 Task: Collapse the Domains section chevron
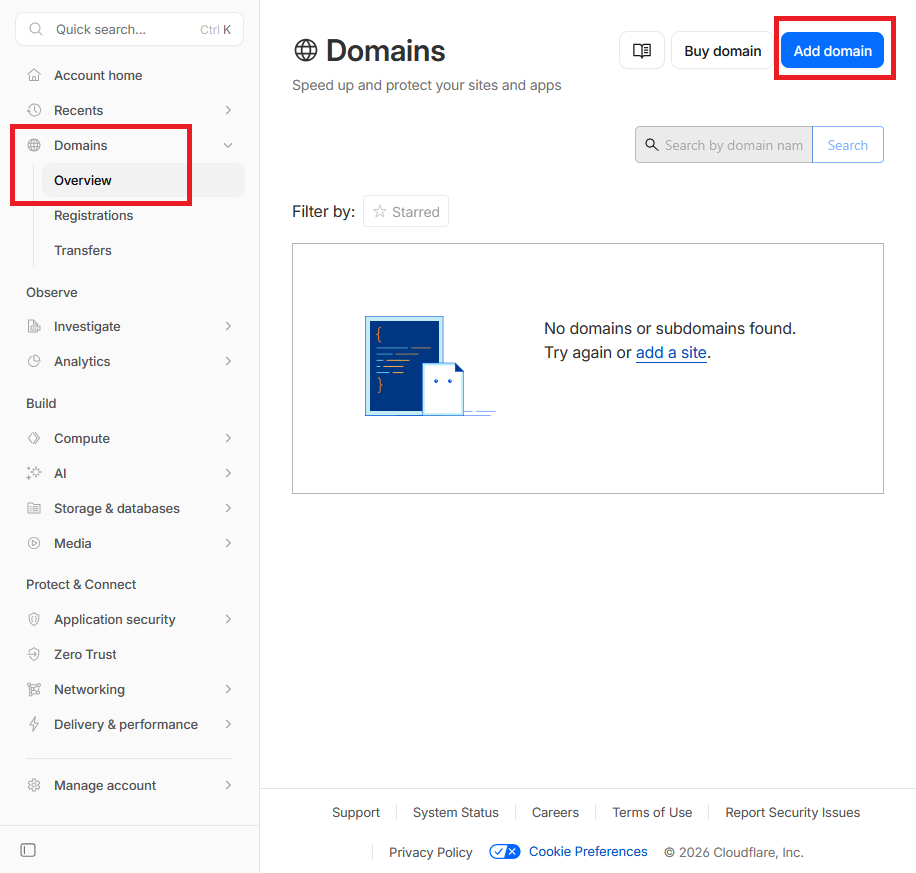[228, 146]
